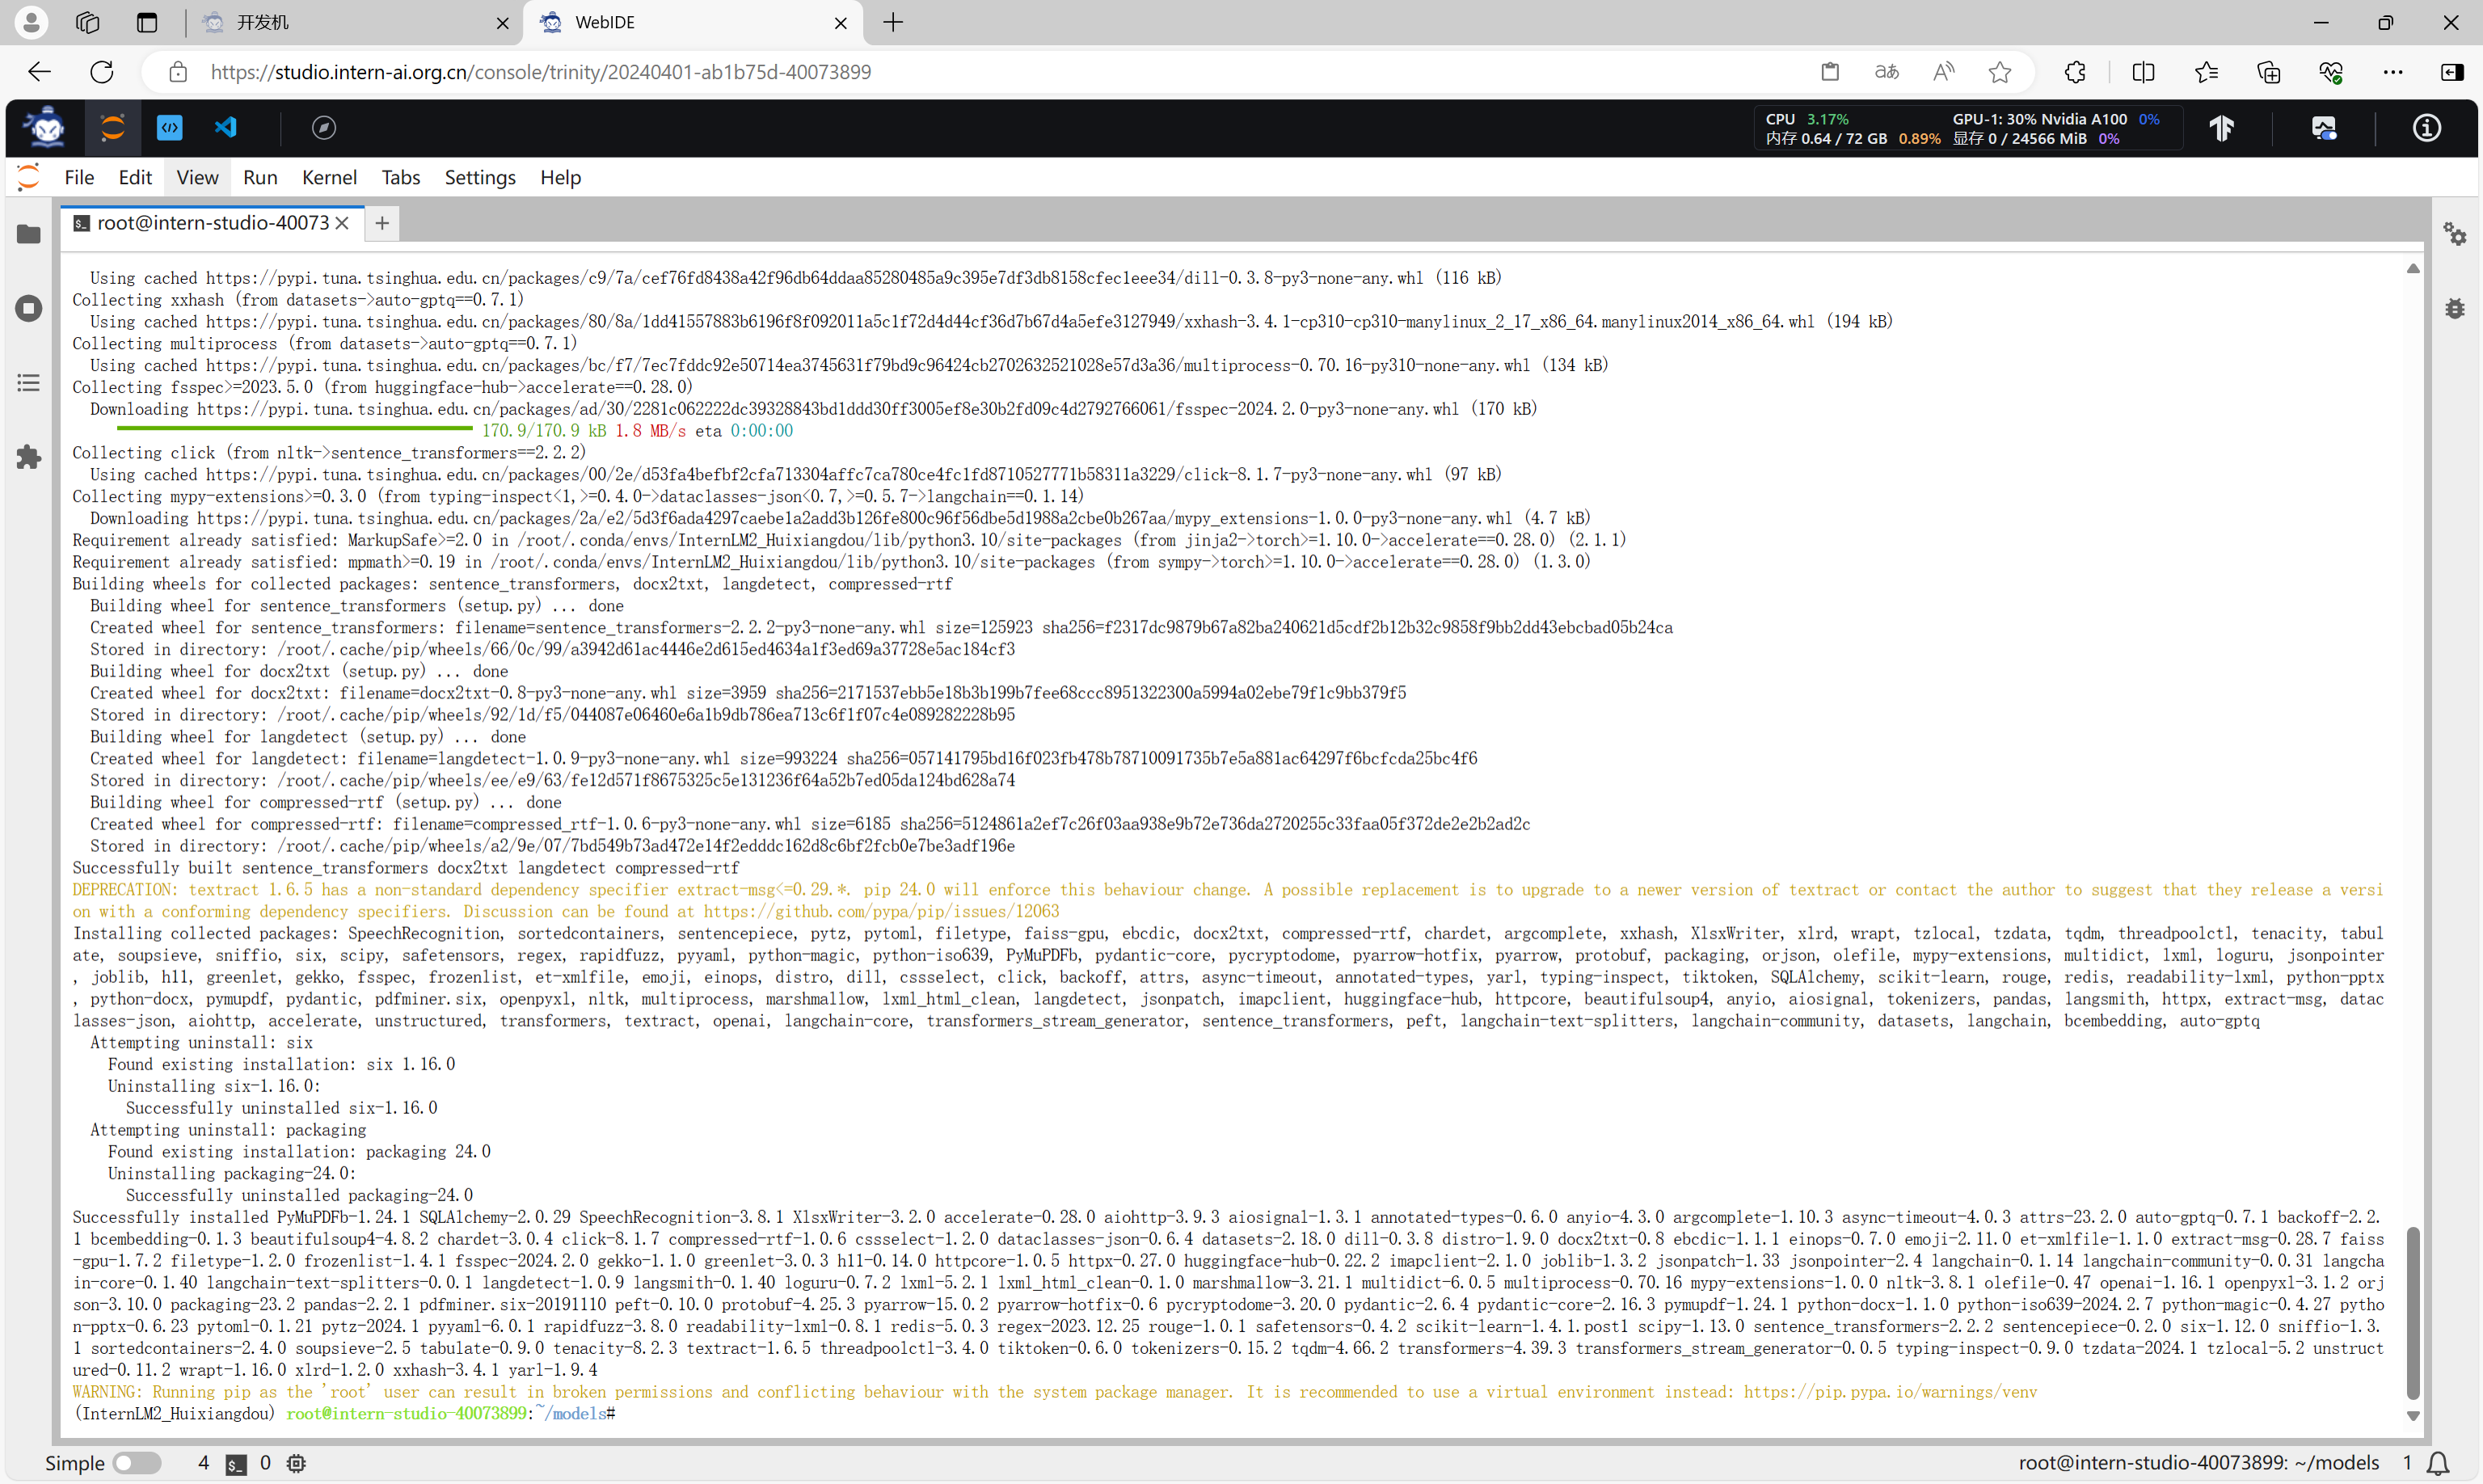Click the InternStudio owl logo
2483x1484 pixels.
pyautogui.click(x=45, y=128)
